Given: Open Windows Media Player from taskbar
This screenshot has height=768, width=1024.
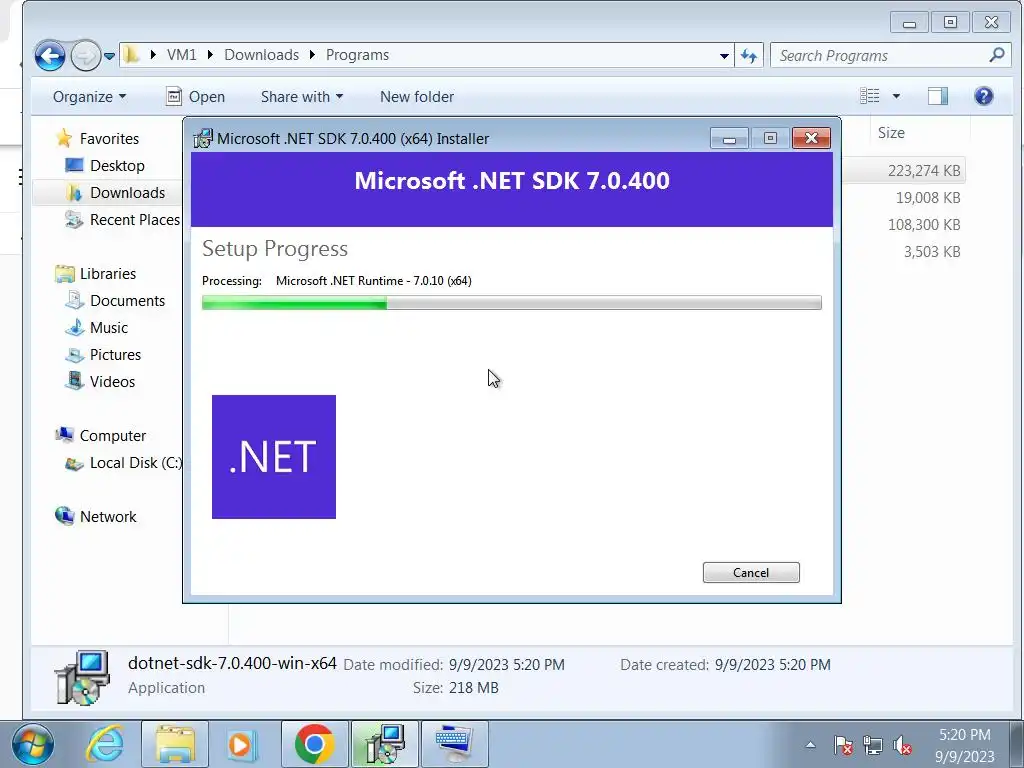Looking at the screenshot, I should click(x=242, y=744).
